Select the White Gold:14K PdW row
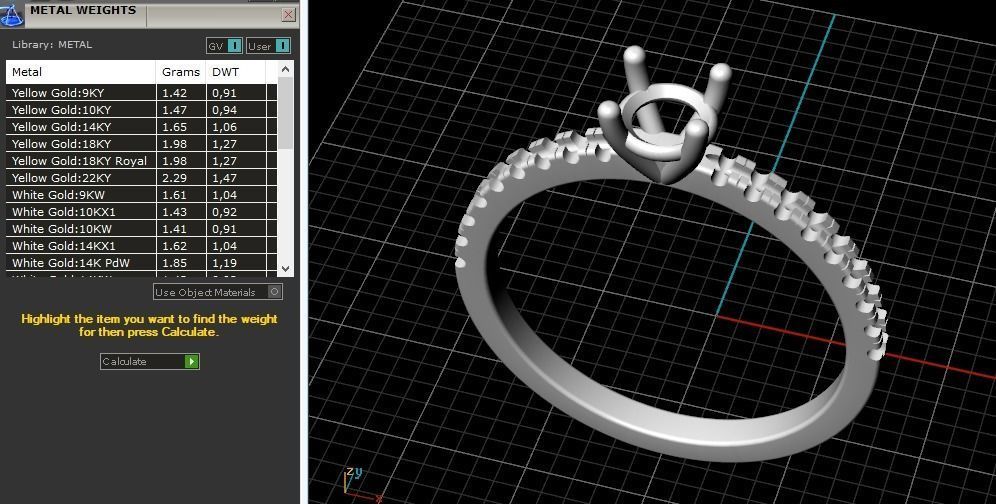The width and height of the screenshot is (996, 504). click(142, 263)
